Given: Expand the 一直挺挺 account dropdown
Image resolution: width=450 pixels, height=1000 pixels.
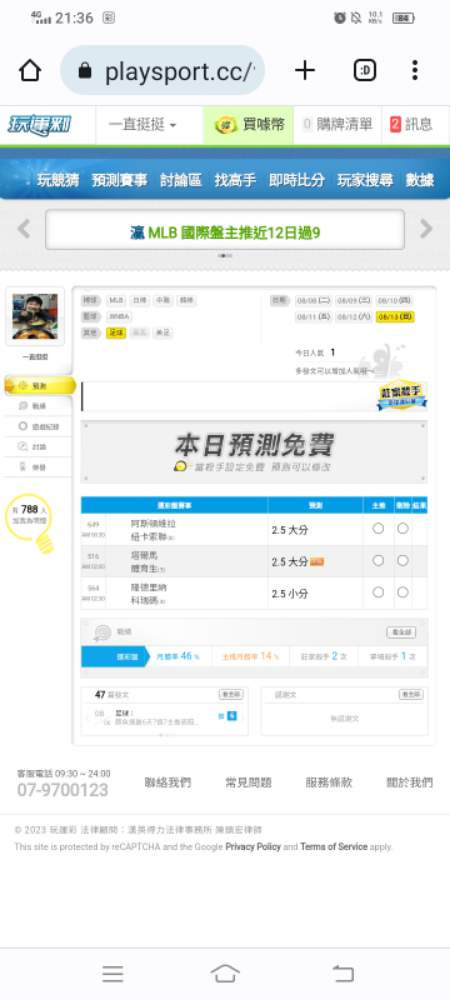Looking at the screenshot, I should click(x=143, y=125).
